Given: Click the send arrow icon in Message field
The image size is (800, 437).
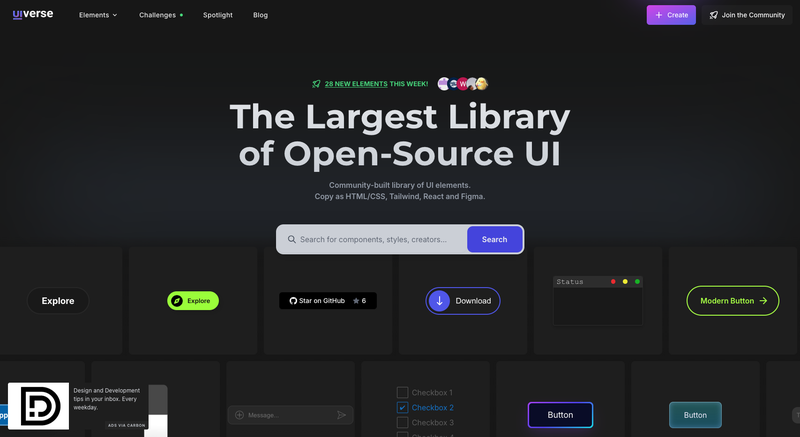Looking at the screenshot, I should point(341,415).
